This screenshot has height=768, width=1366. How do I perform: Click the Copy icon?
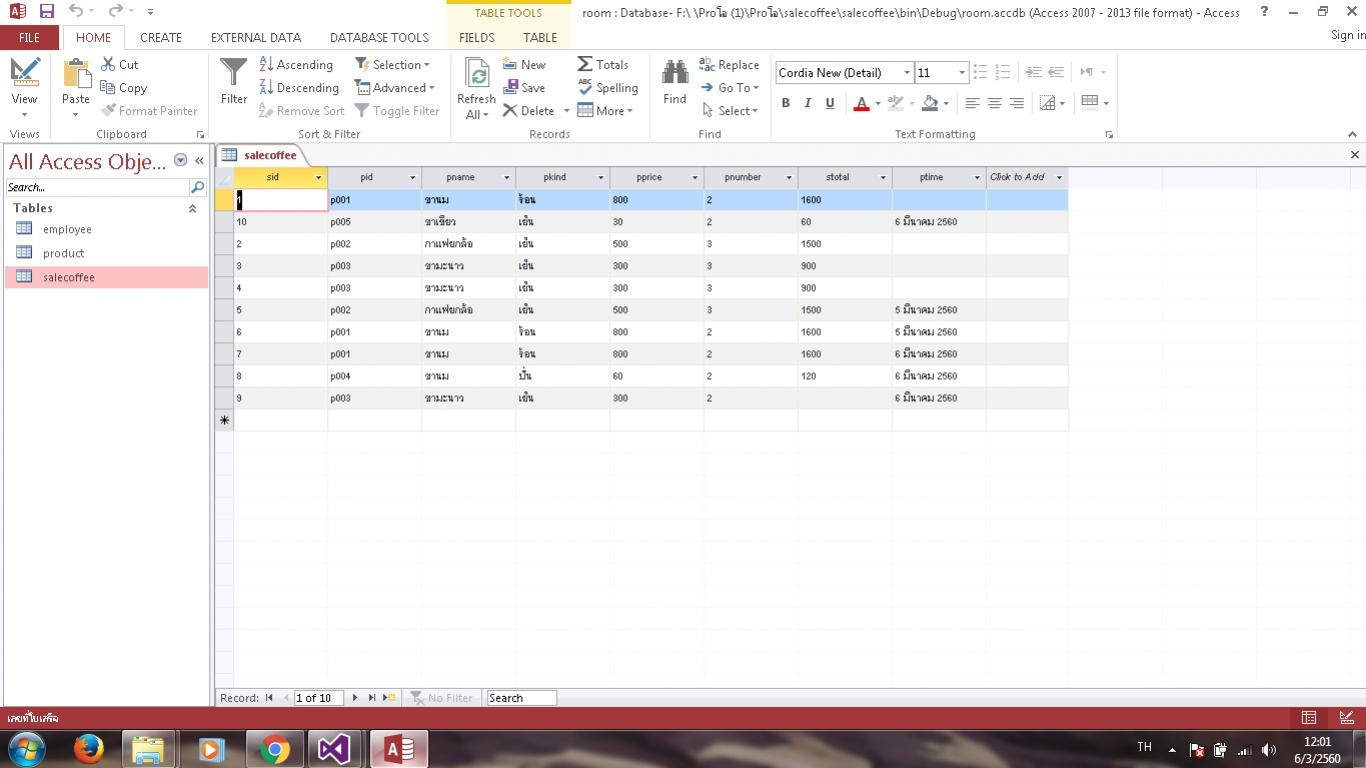tap(108, 88)
